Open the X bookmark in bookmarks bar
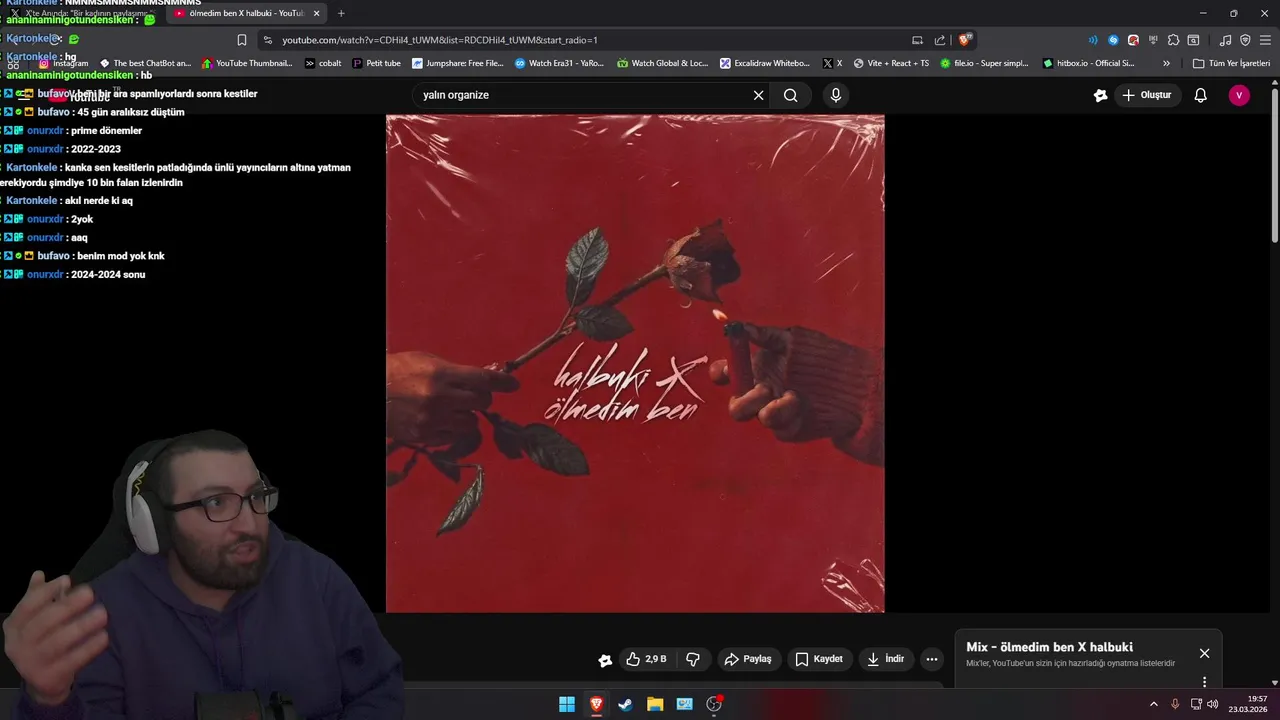The image size is (1280, 720). [832, 63]
